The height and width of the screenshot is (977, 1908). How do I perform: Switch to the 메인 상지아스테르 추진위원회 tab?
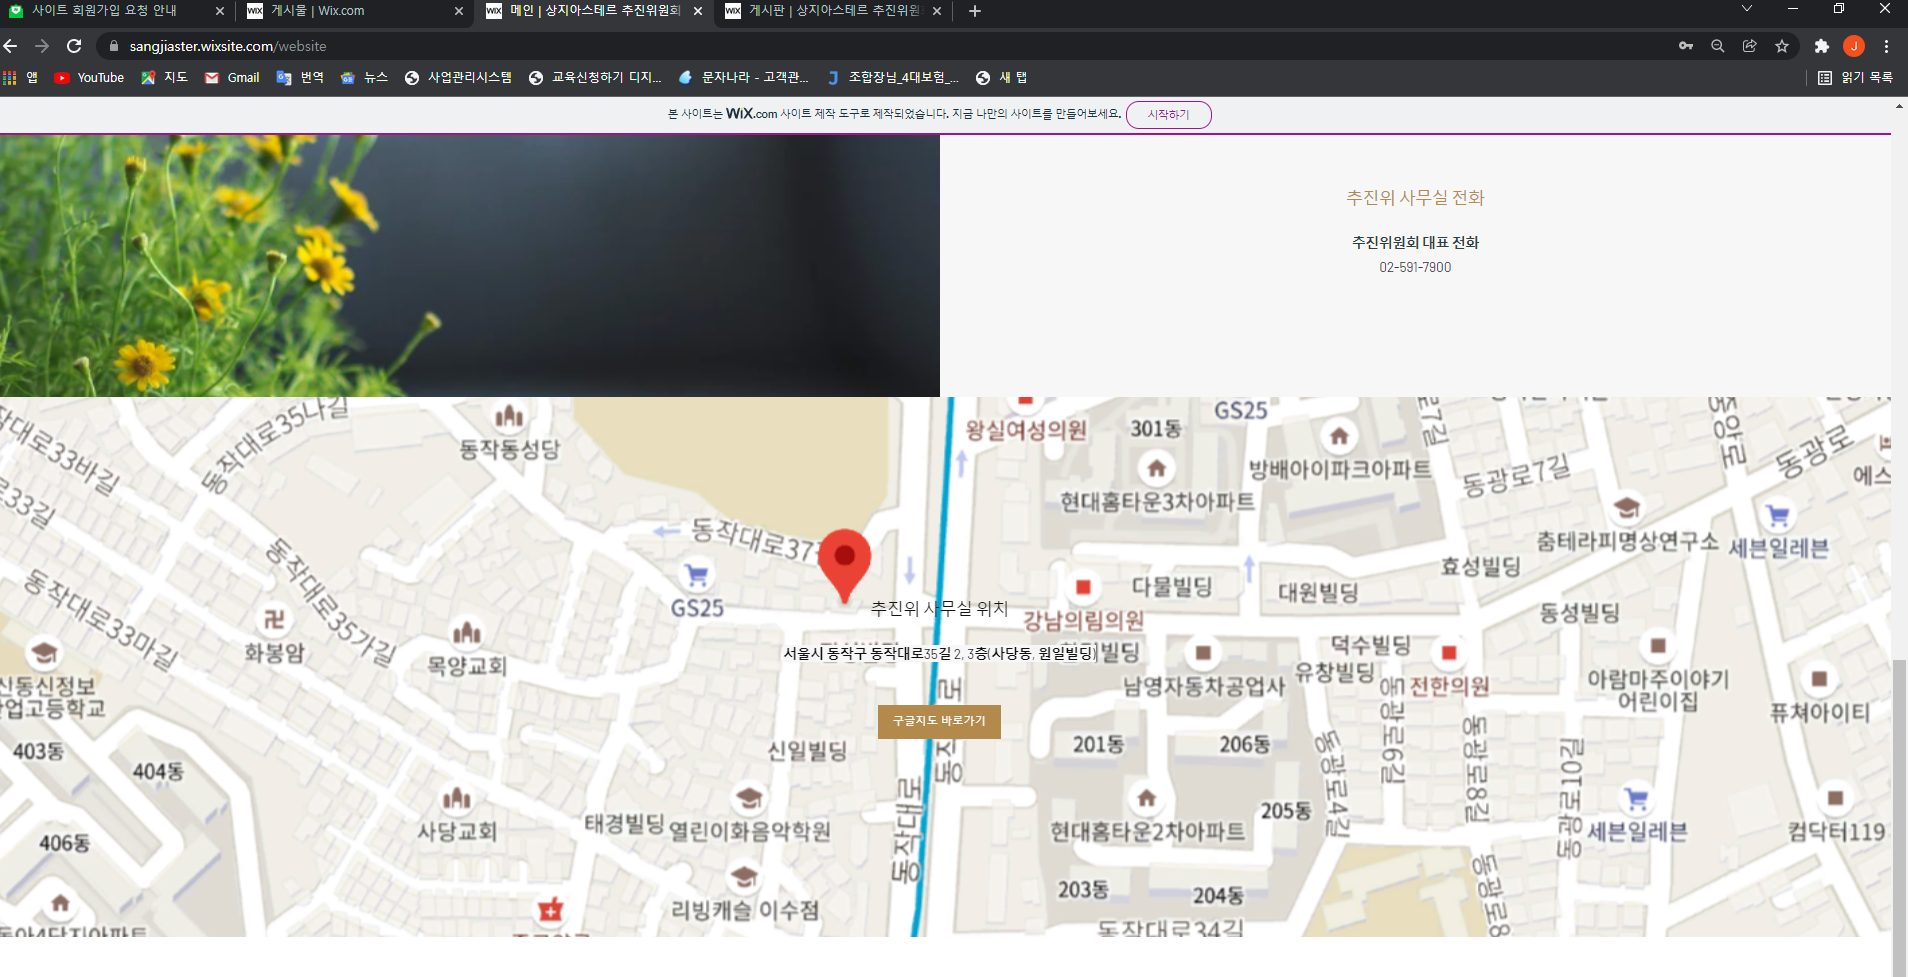580,11
